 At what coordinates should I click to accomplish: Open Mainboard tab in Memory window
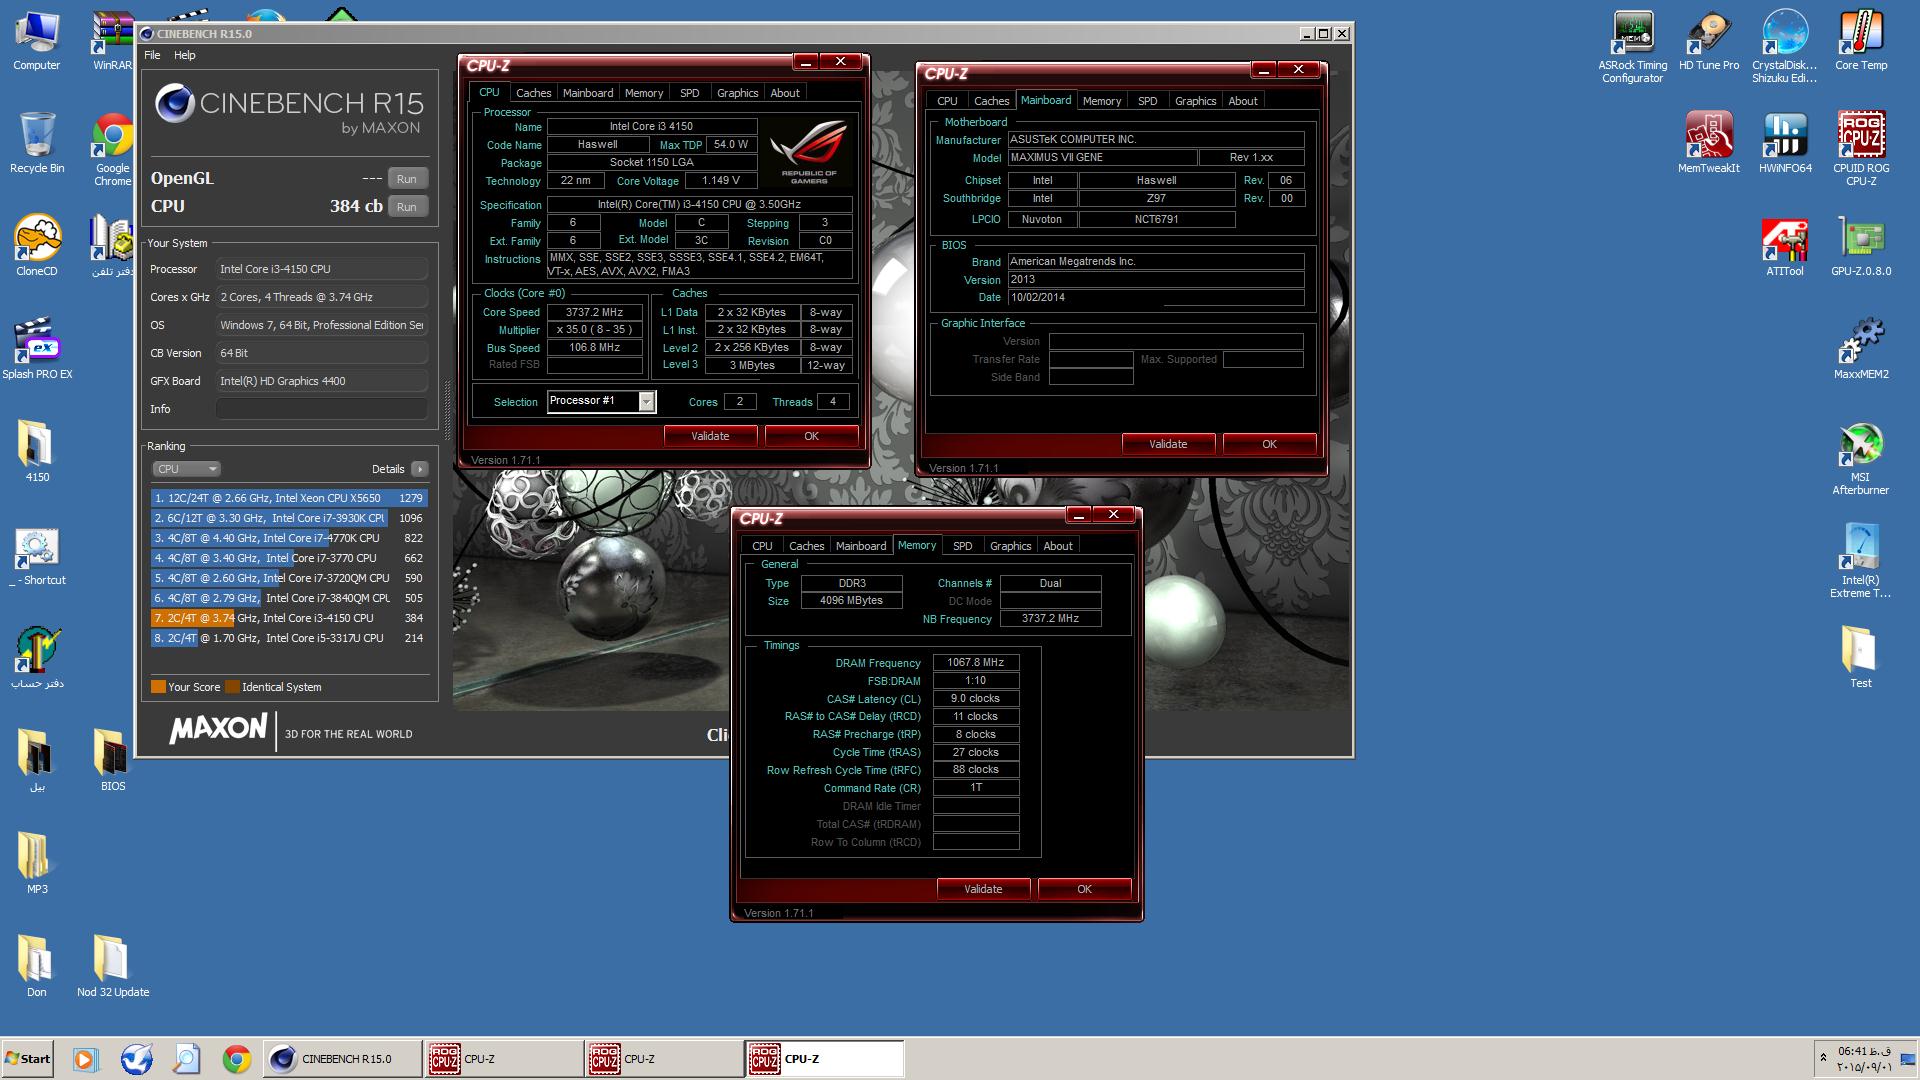coord(861,546)
